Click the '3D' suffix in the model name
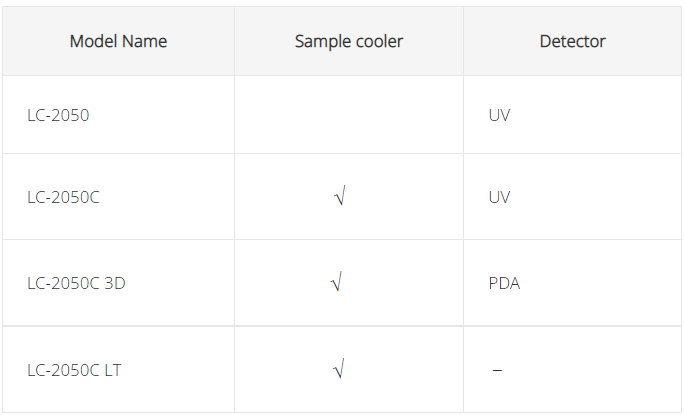Image resolution: width=685 pixels, height=415 pixels. 115,283
